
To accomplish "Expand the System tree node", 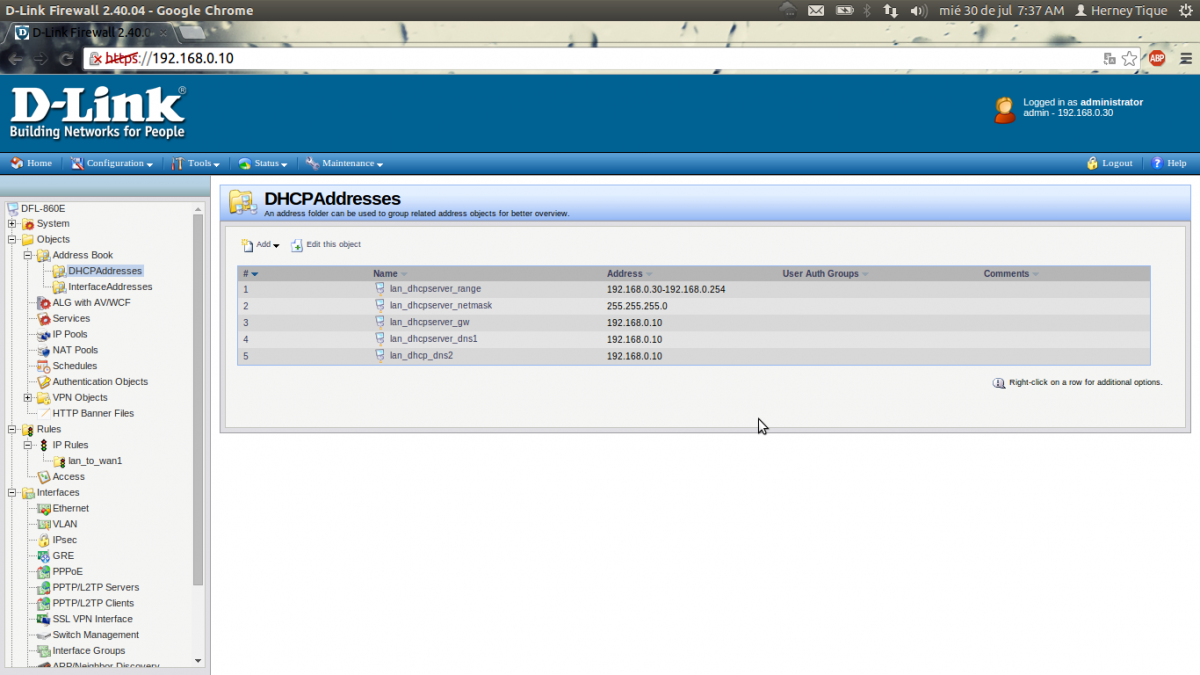I will (12, 224).
